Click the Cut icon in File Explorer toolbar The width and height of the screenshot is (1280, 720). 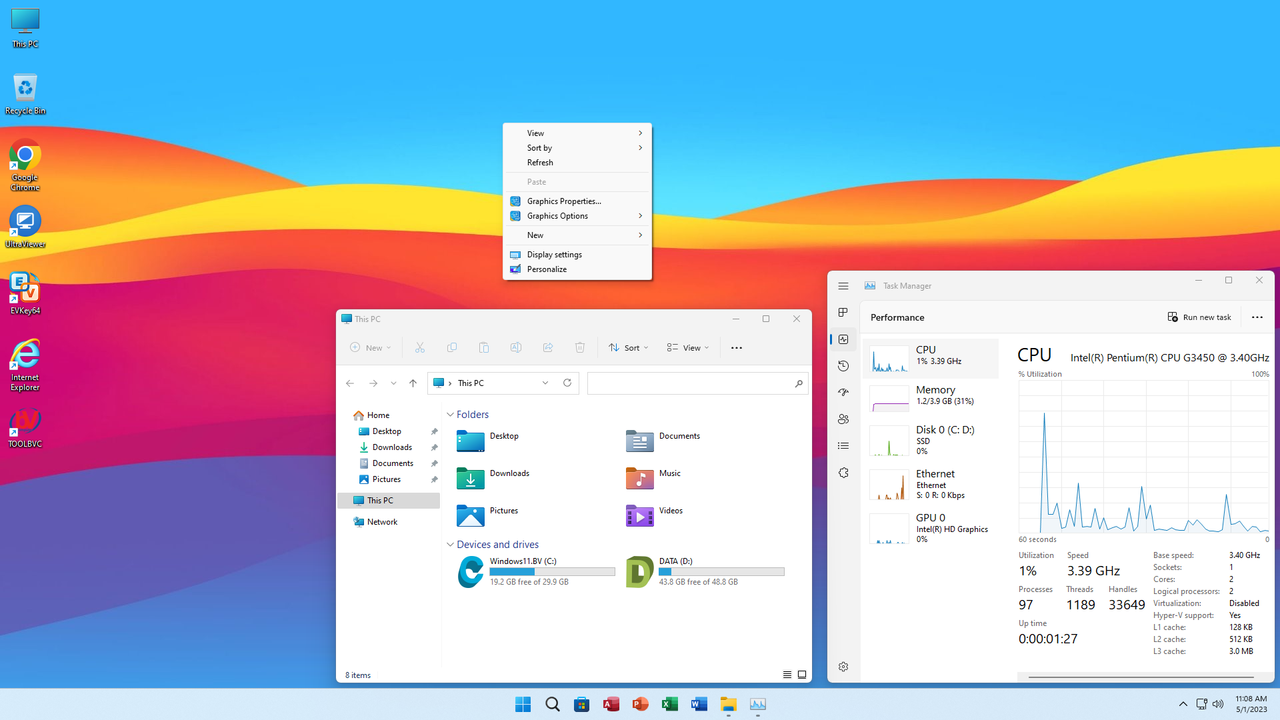pyautogui.click(x=420, y=347)
